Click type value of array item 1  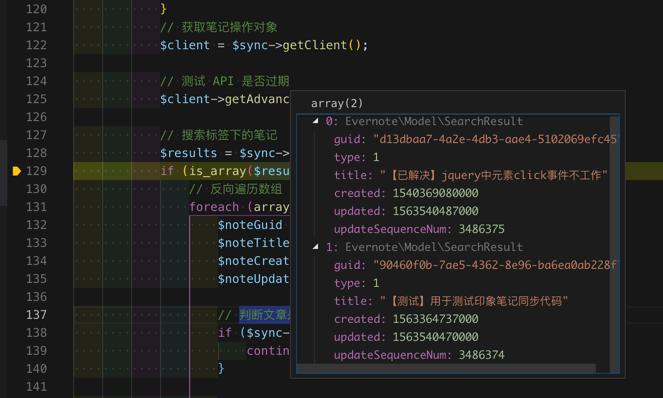(376, 283)
